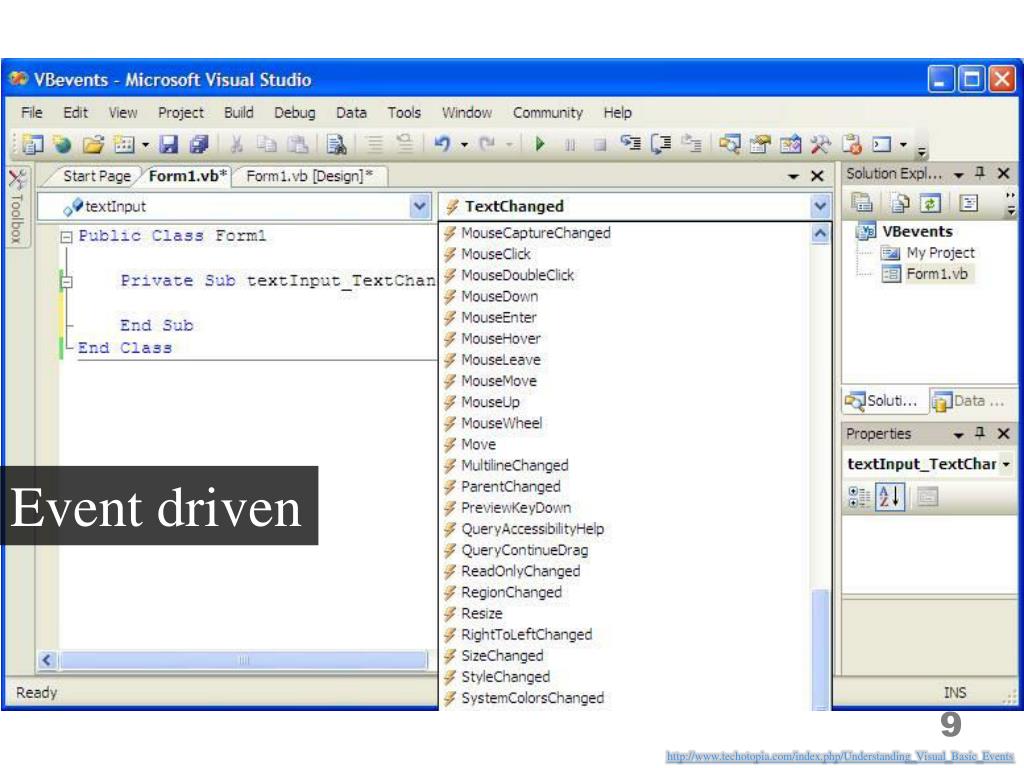
Task: Click the Cut scissors icon
Action: click(236, 144)
